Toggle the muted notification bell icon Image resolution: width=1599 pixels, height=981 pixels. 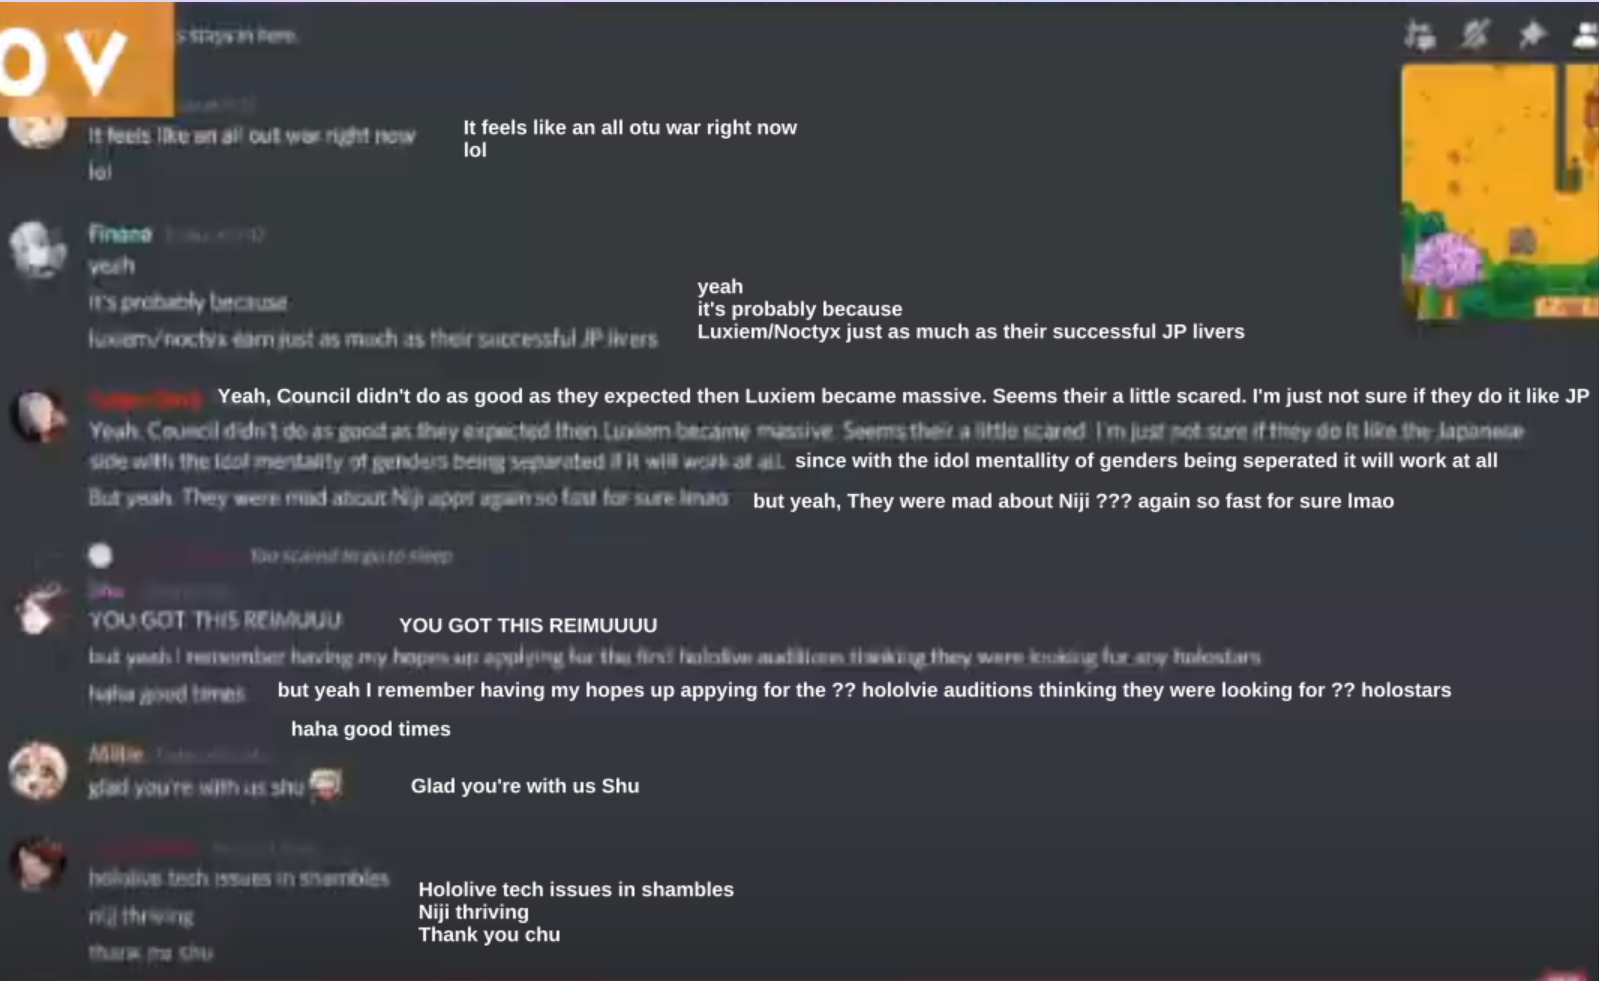click(1474, 36)
